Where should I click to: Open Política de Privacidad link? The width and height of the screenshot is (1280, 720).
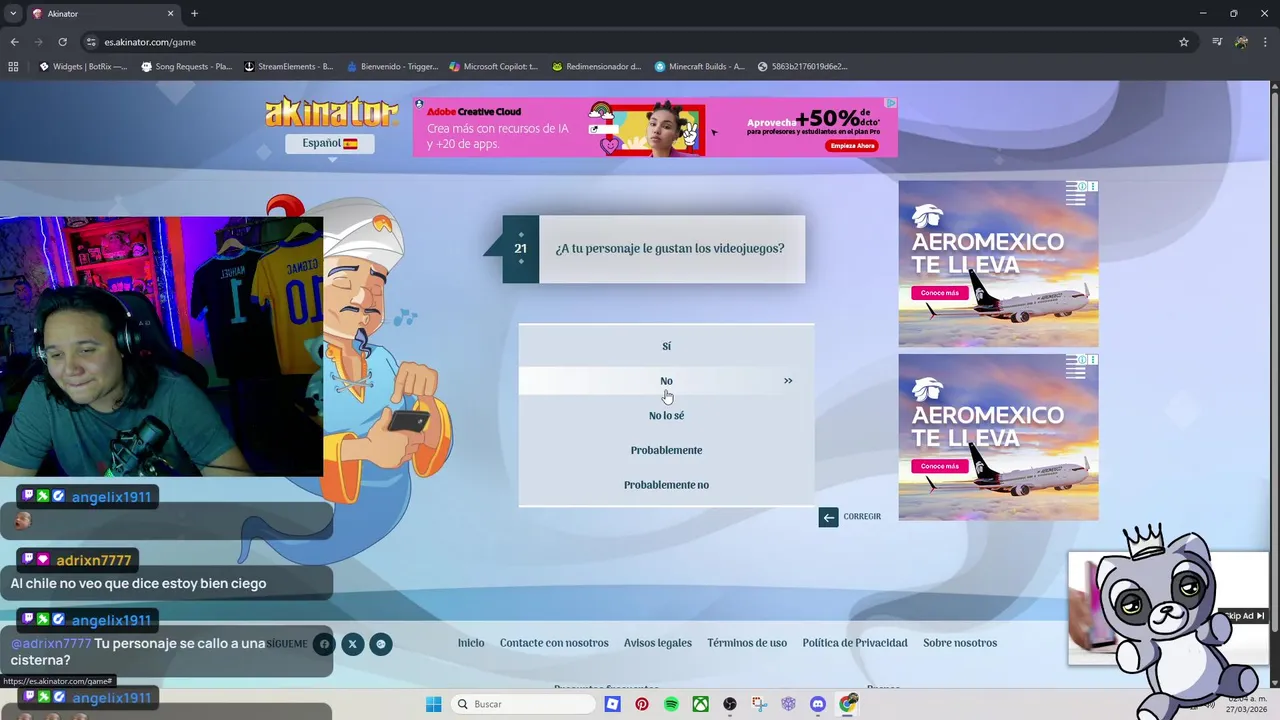tap(855, 643)
